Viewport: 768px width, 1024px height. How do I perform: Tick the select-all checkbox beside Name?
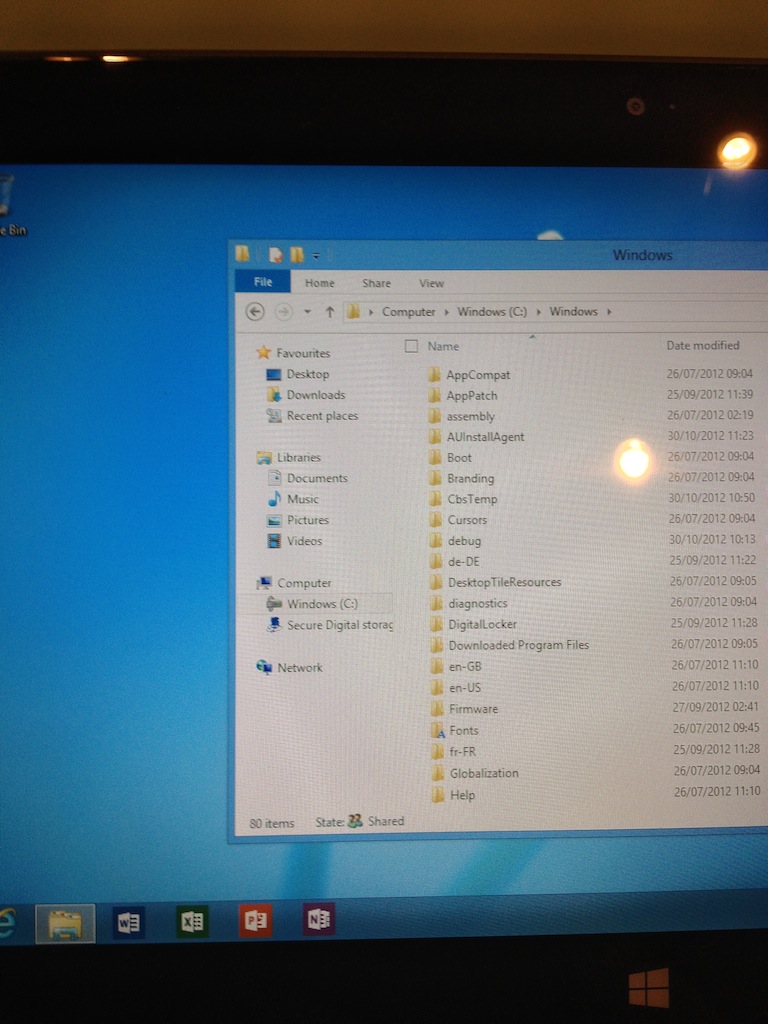point(411,346)
